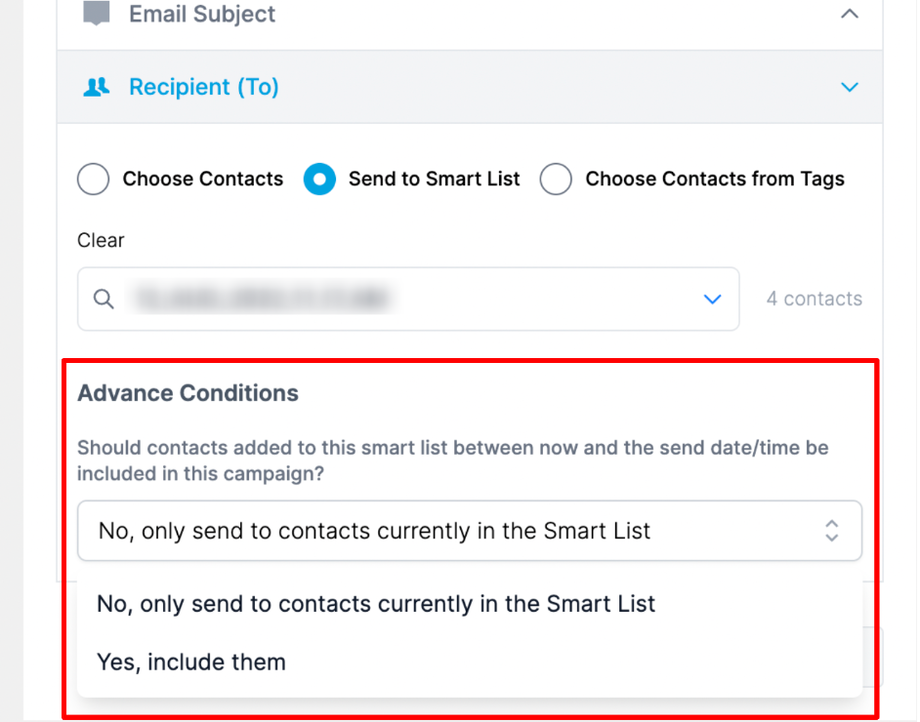
Task: Choose "No, only send to contacts currently" option
Action: coord(376,604)
